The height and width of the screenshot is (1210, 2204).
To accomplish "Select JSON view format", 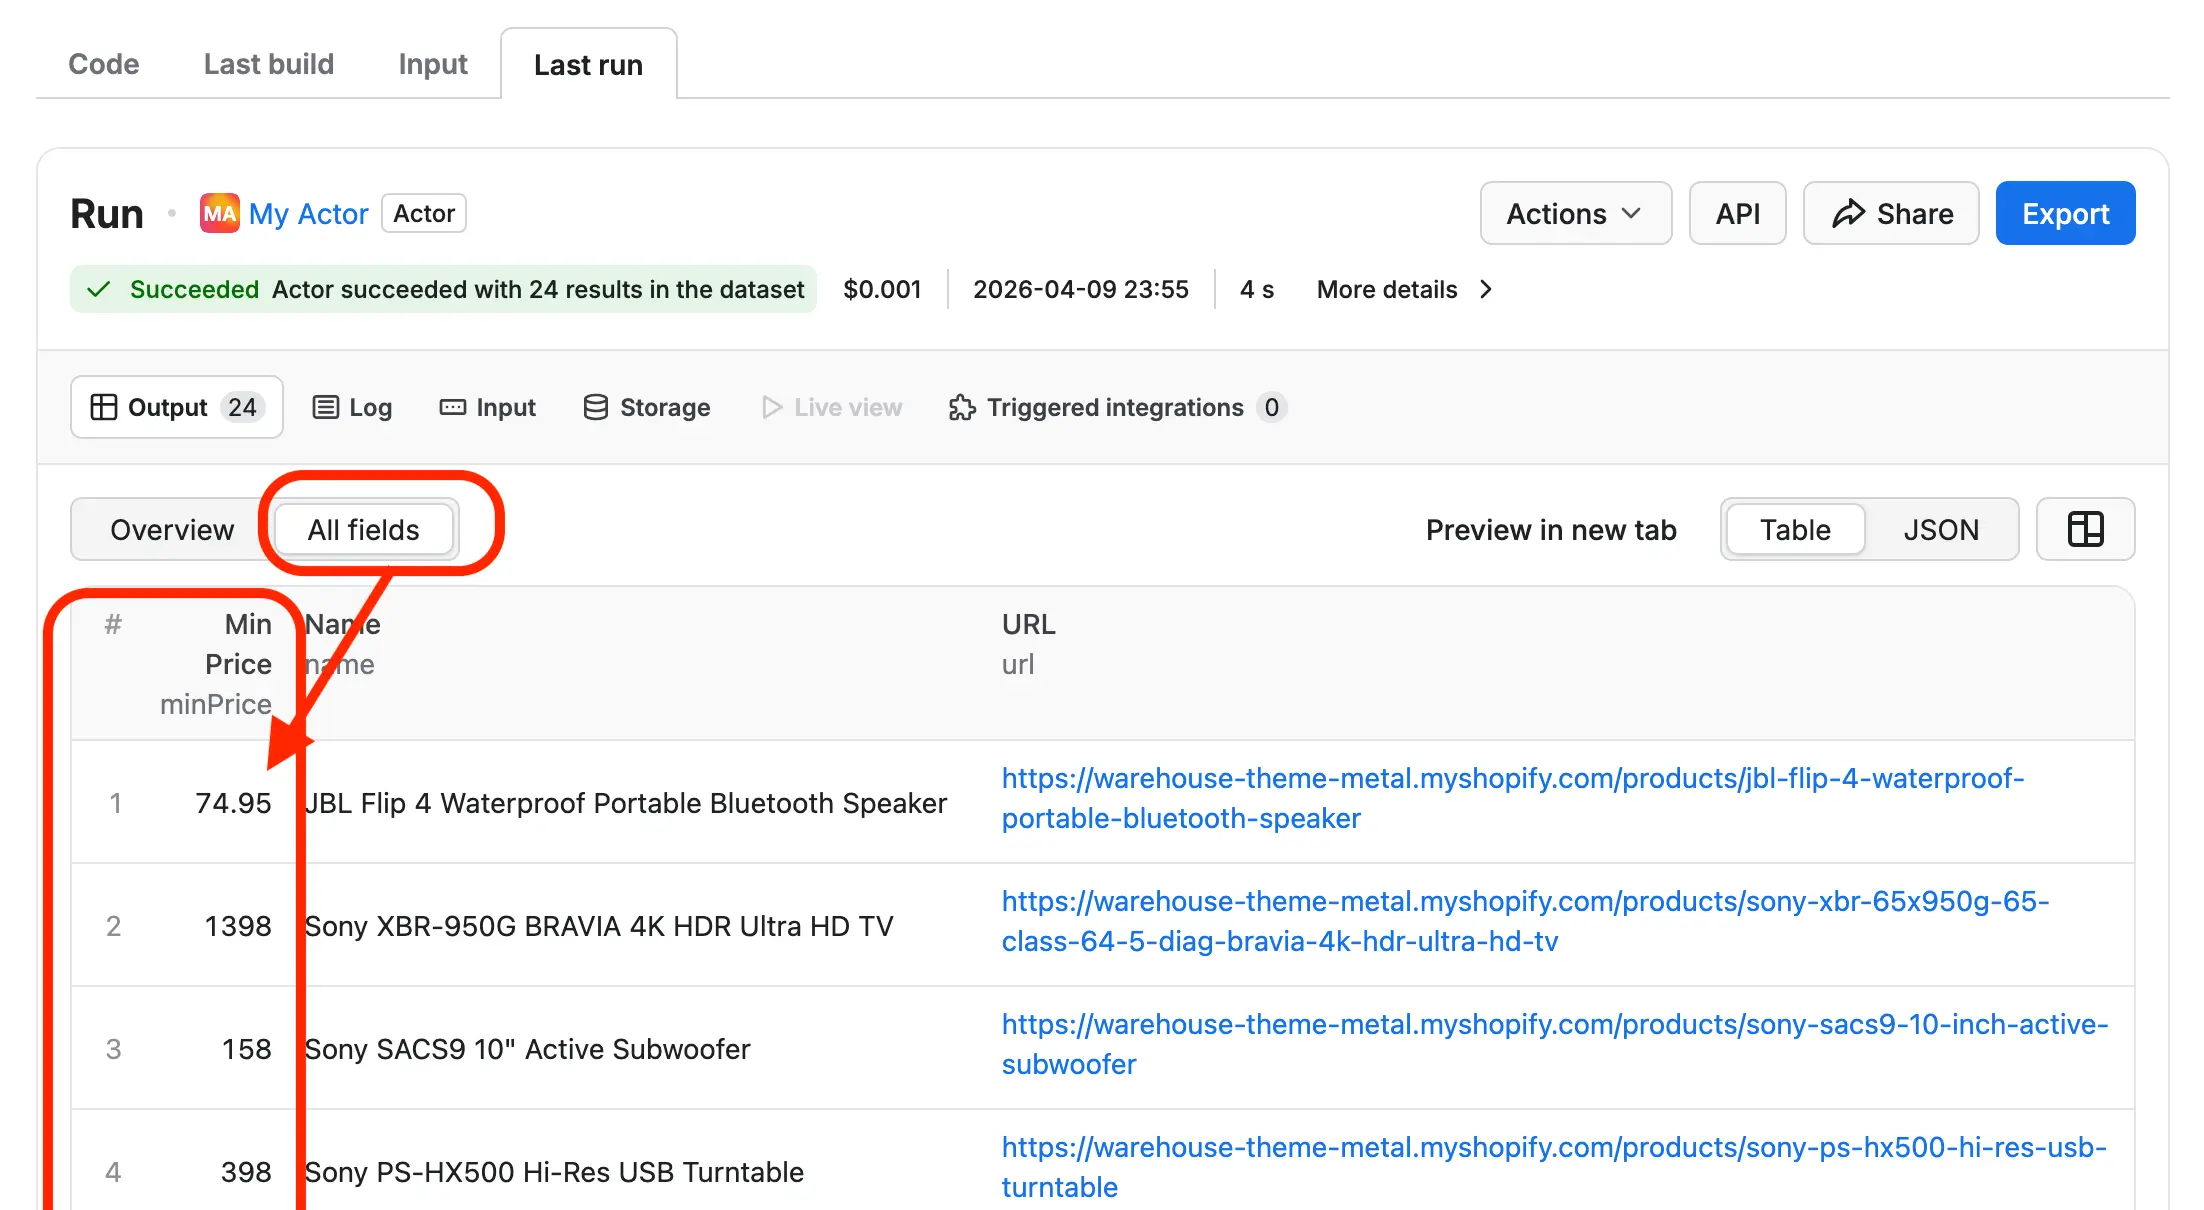I will pyautogui.click(x=1941, y=529).
